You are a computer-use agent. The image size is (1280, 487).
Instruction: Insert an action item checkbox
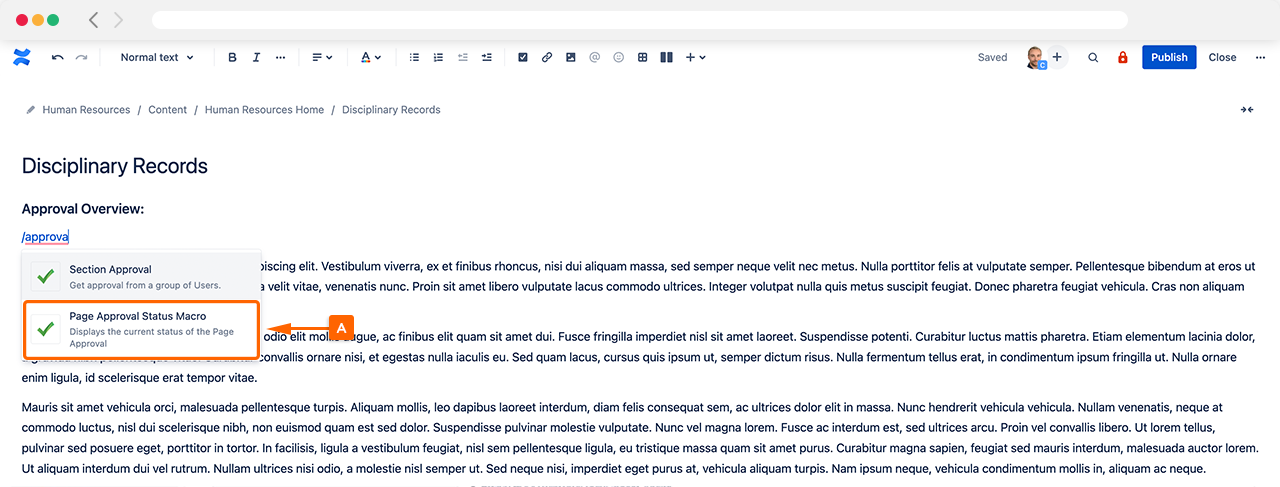point(523,58)
